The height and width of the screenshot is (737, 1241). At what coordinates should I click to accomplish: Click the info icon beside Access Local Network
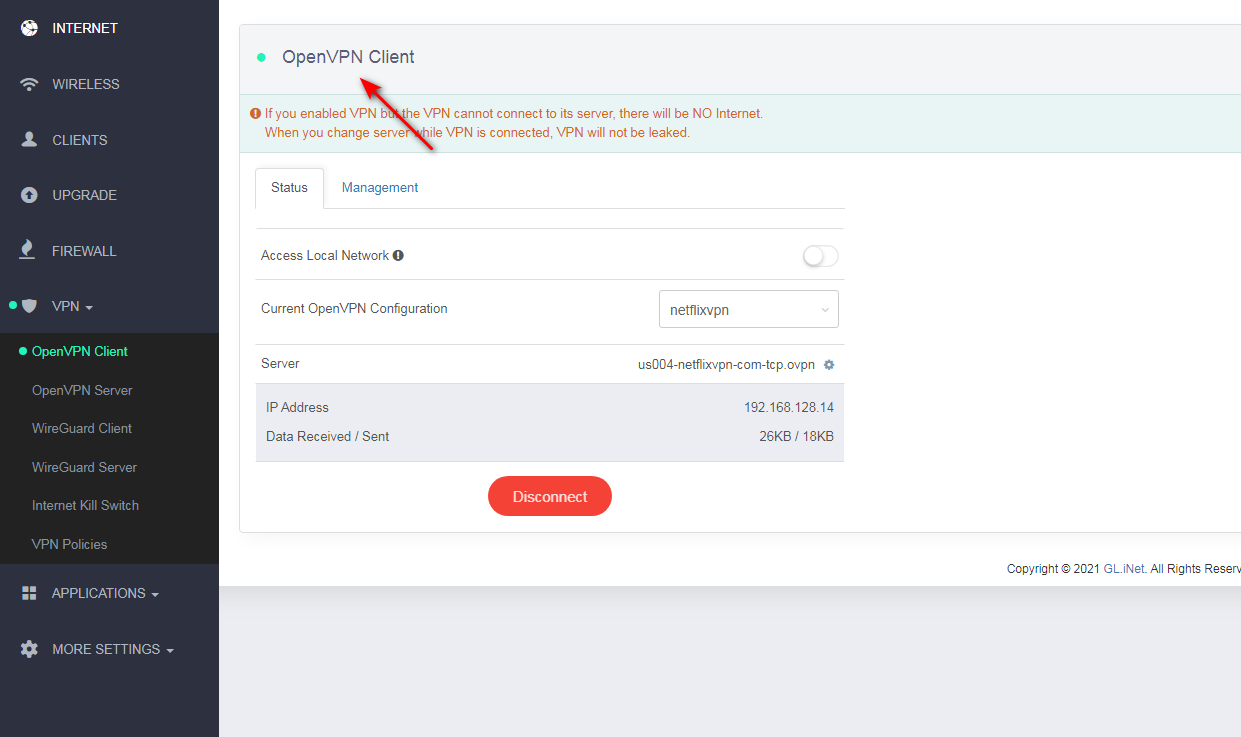tap(398, 256)
